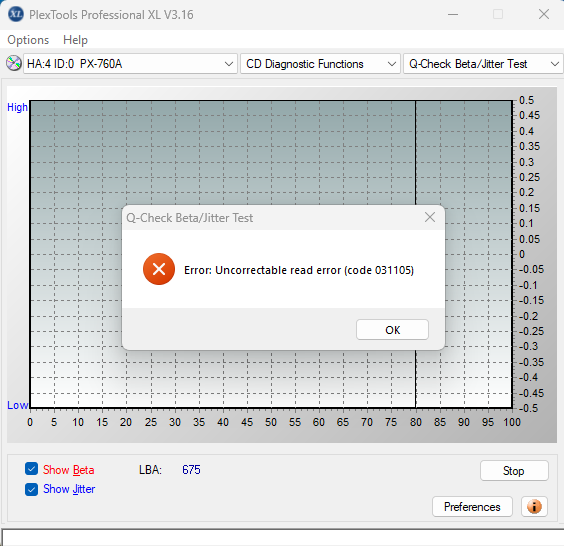Click the status text field at the bottom

pyautogui.click(x=282, y=537)
